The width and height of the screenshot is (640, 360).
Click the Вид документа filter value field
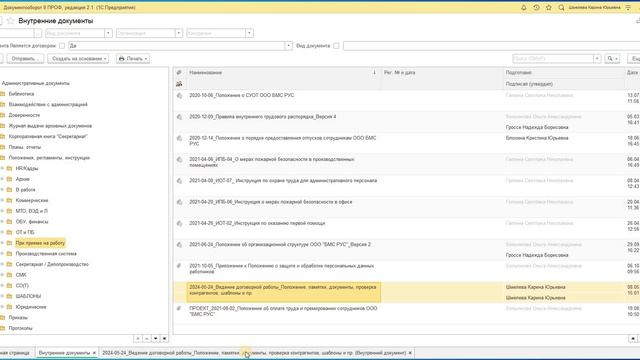[491, 46]
